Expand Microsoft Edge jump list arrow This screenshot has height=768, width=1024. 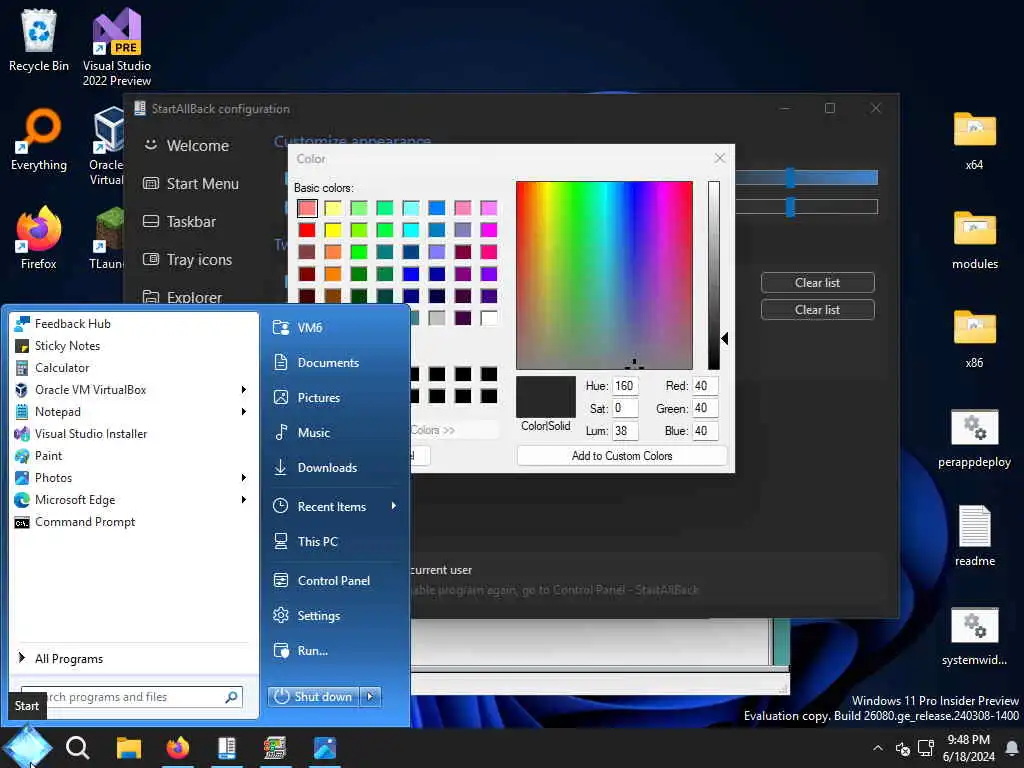tap(244, 500)
